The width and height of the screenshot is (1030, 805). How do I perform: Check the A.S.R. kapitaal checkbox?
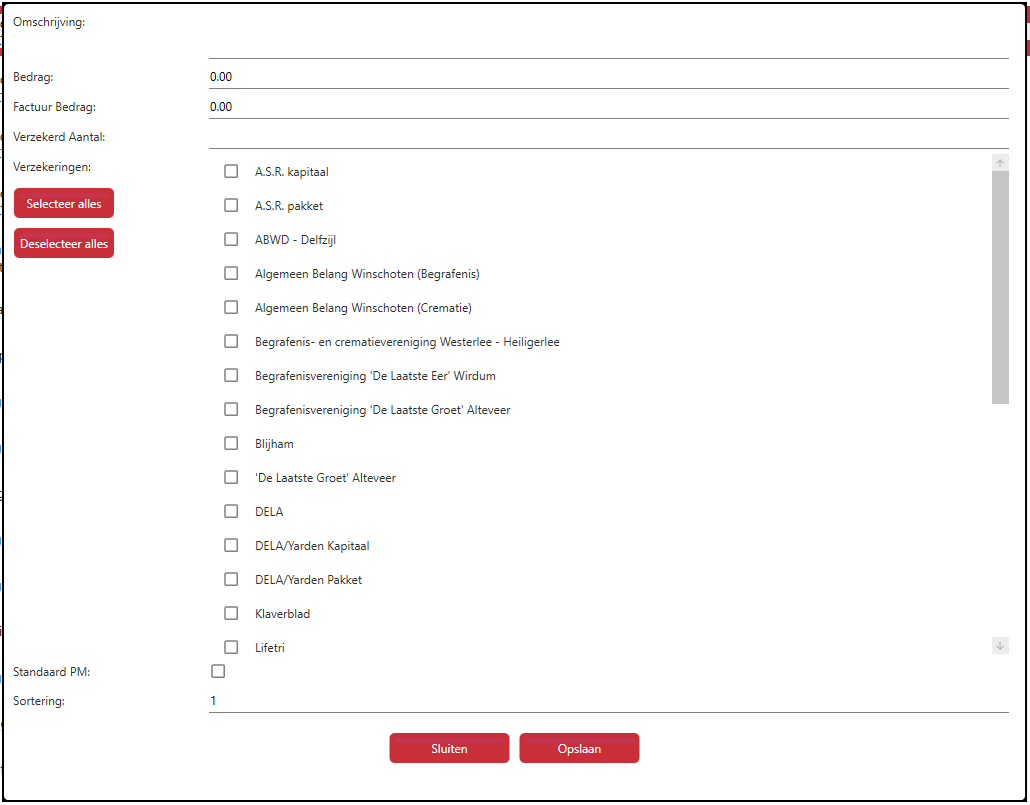(x=231, y=171)
